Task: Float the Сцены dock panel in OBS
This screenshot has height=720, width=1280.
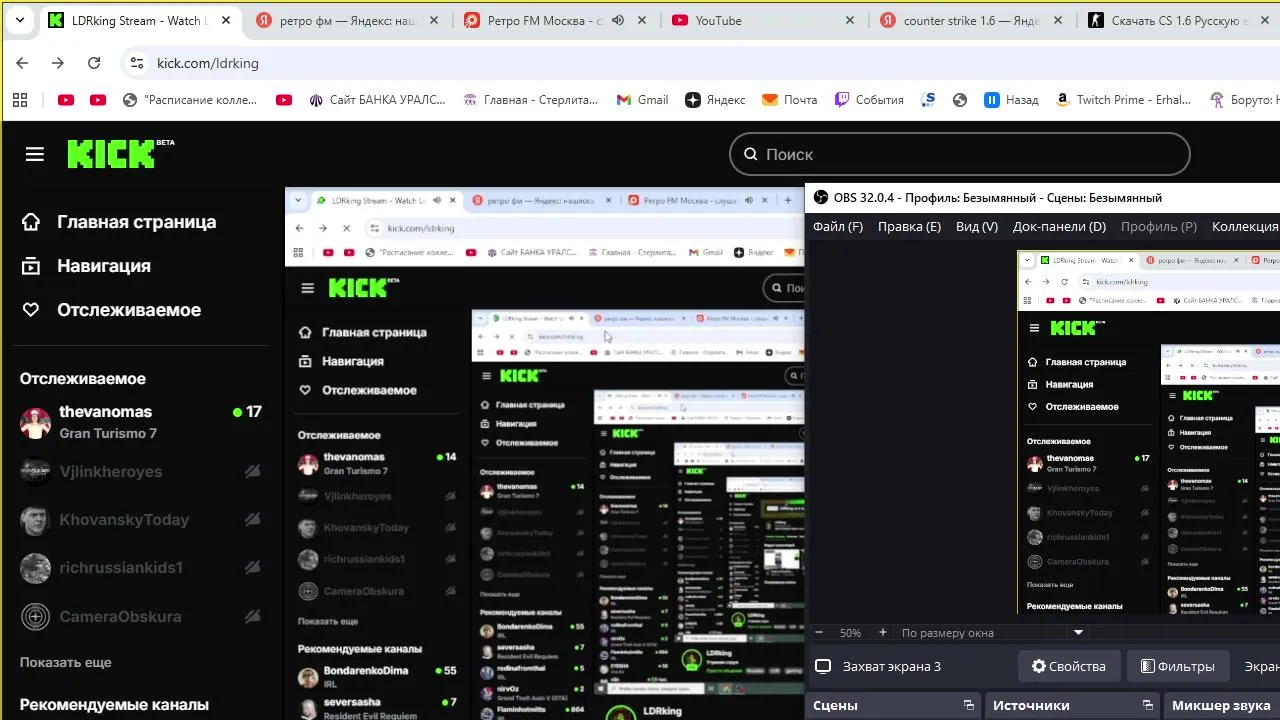Action: coord(968,705)
